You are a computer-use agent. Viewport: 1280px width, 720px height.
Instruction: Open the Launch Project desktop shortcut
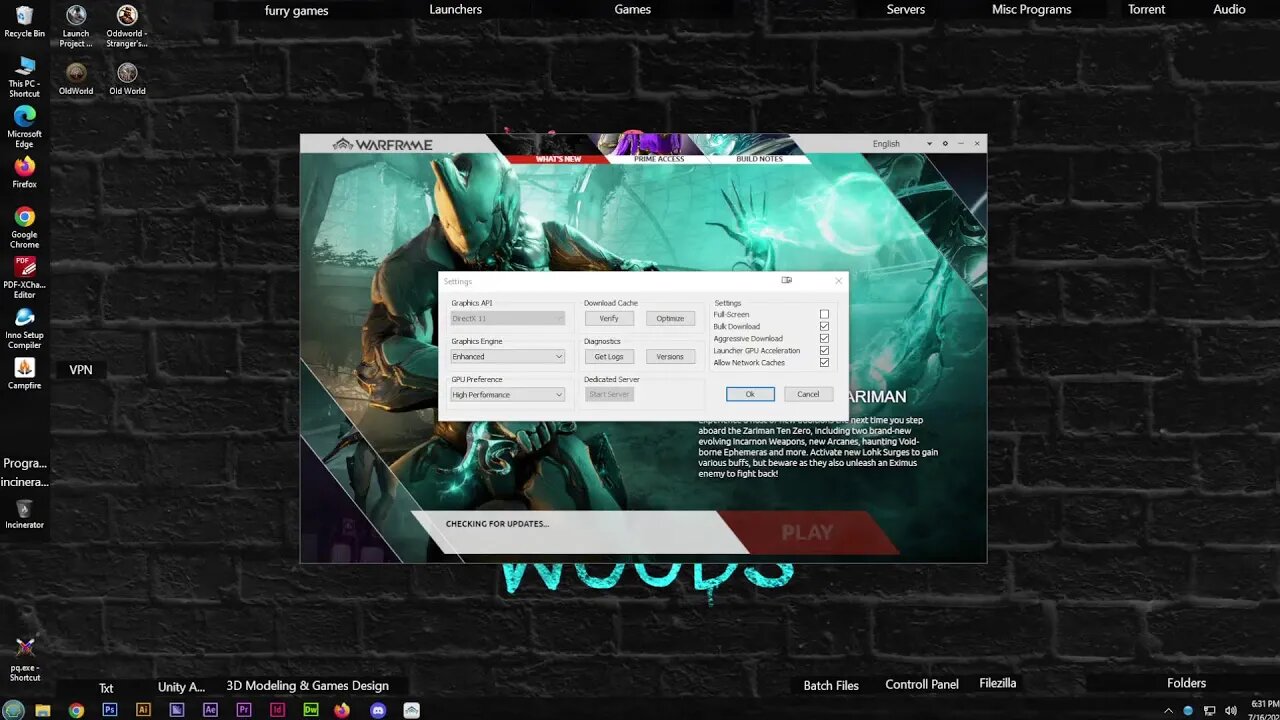(76, 26)
